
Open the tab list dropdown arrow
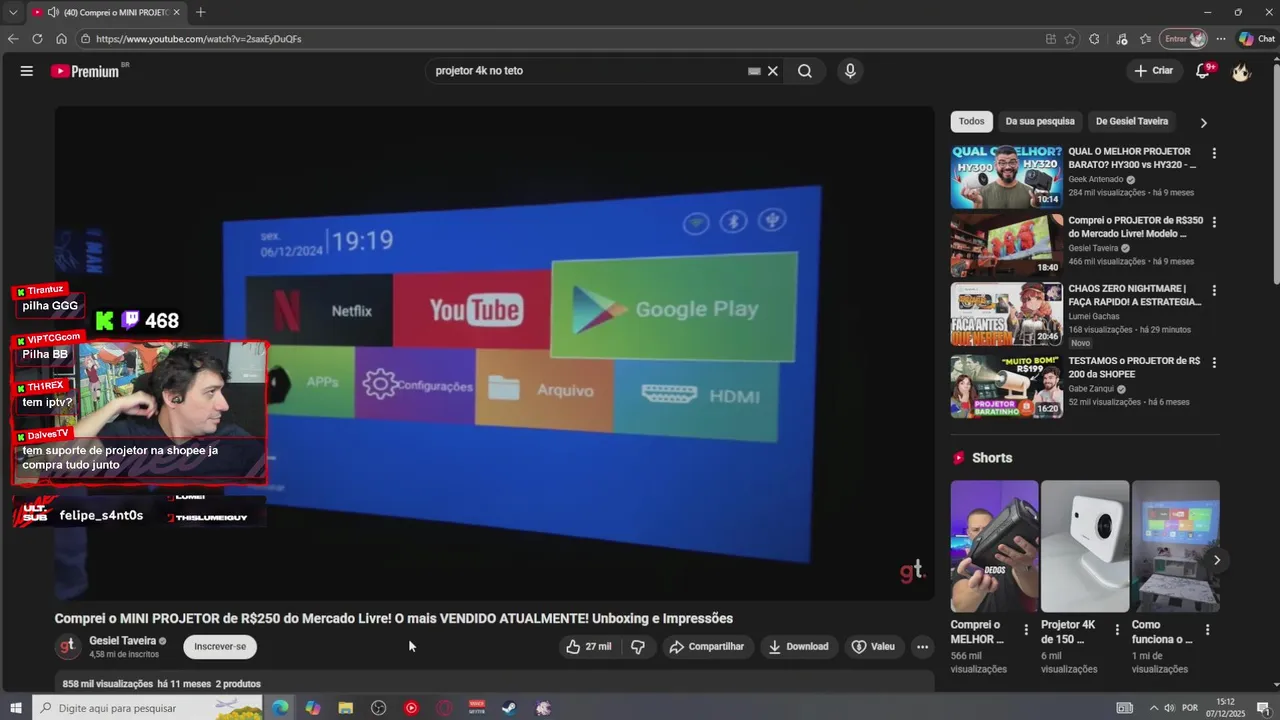pyautogui.click(x=13, y=12)
